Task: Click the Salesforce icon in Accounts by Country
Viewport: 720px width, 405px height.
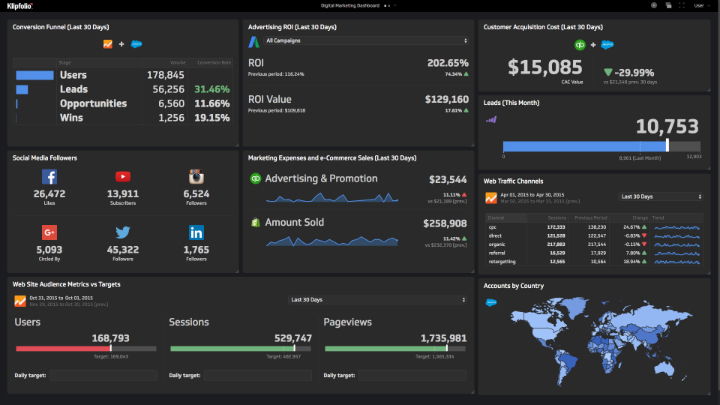Action: point(491,302)
